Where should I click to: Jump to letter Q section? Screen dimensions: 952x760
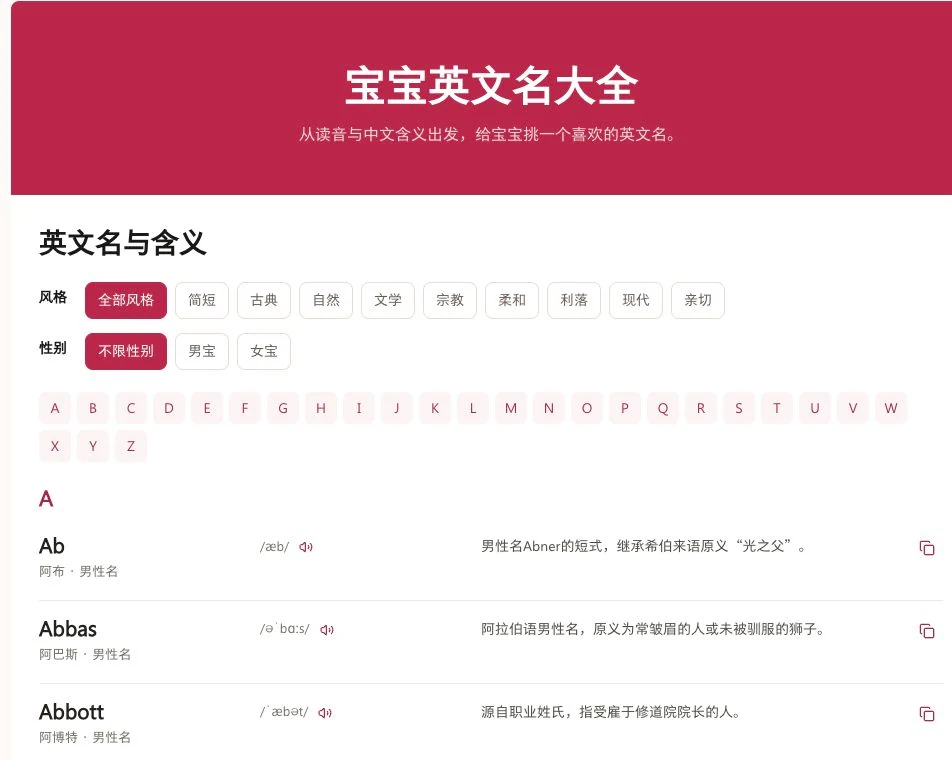pyautogui.click(x=663, y=408)
